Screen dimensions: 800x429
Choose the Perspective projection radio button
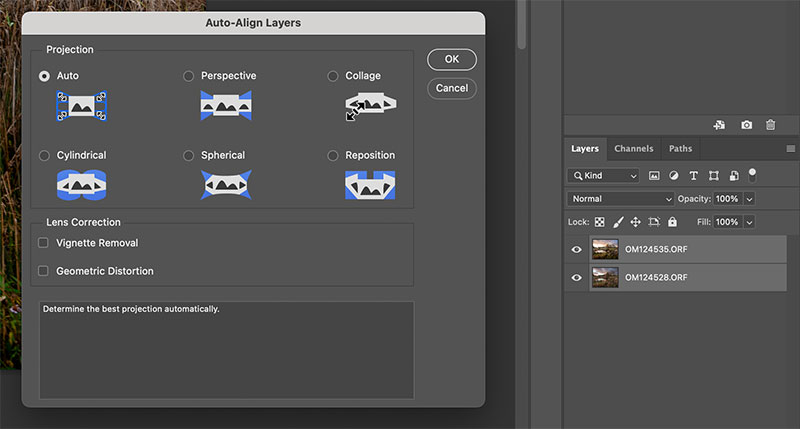click(188, 76)
